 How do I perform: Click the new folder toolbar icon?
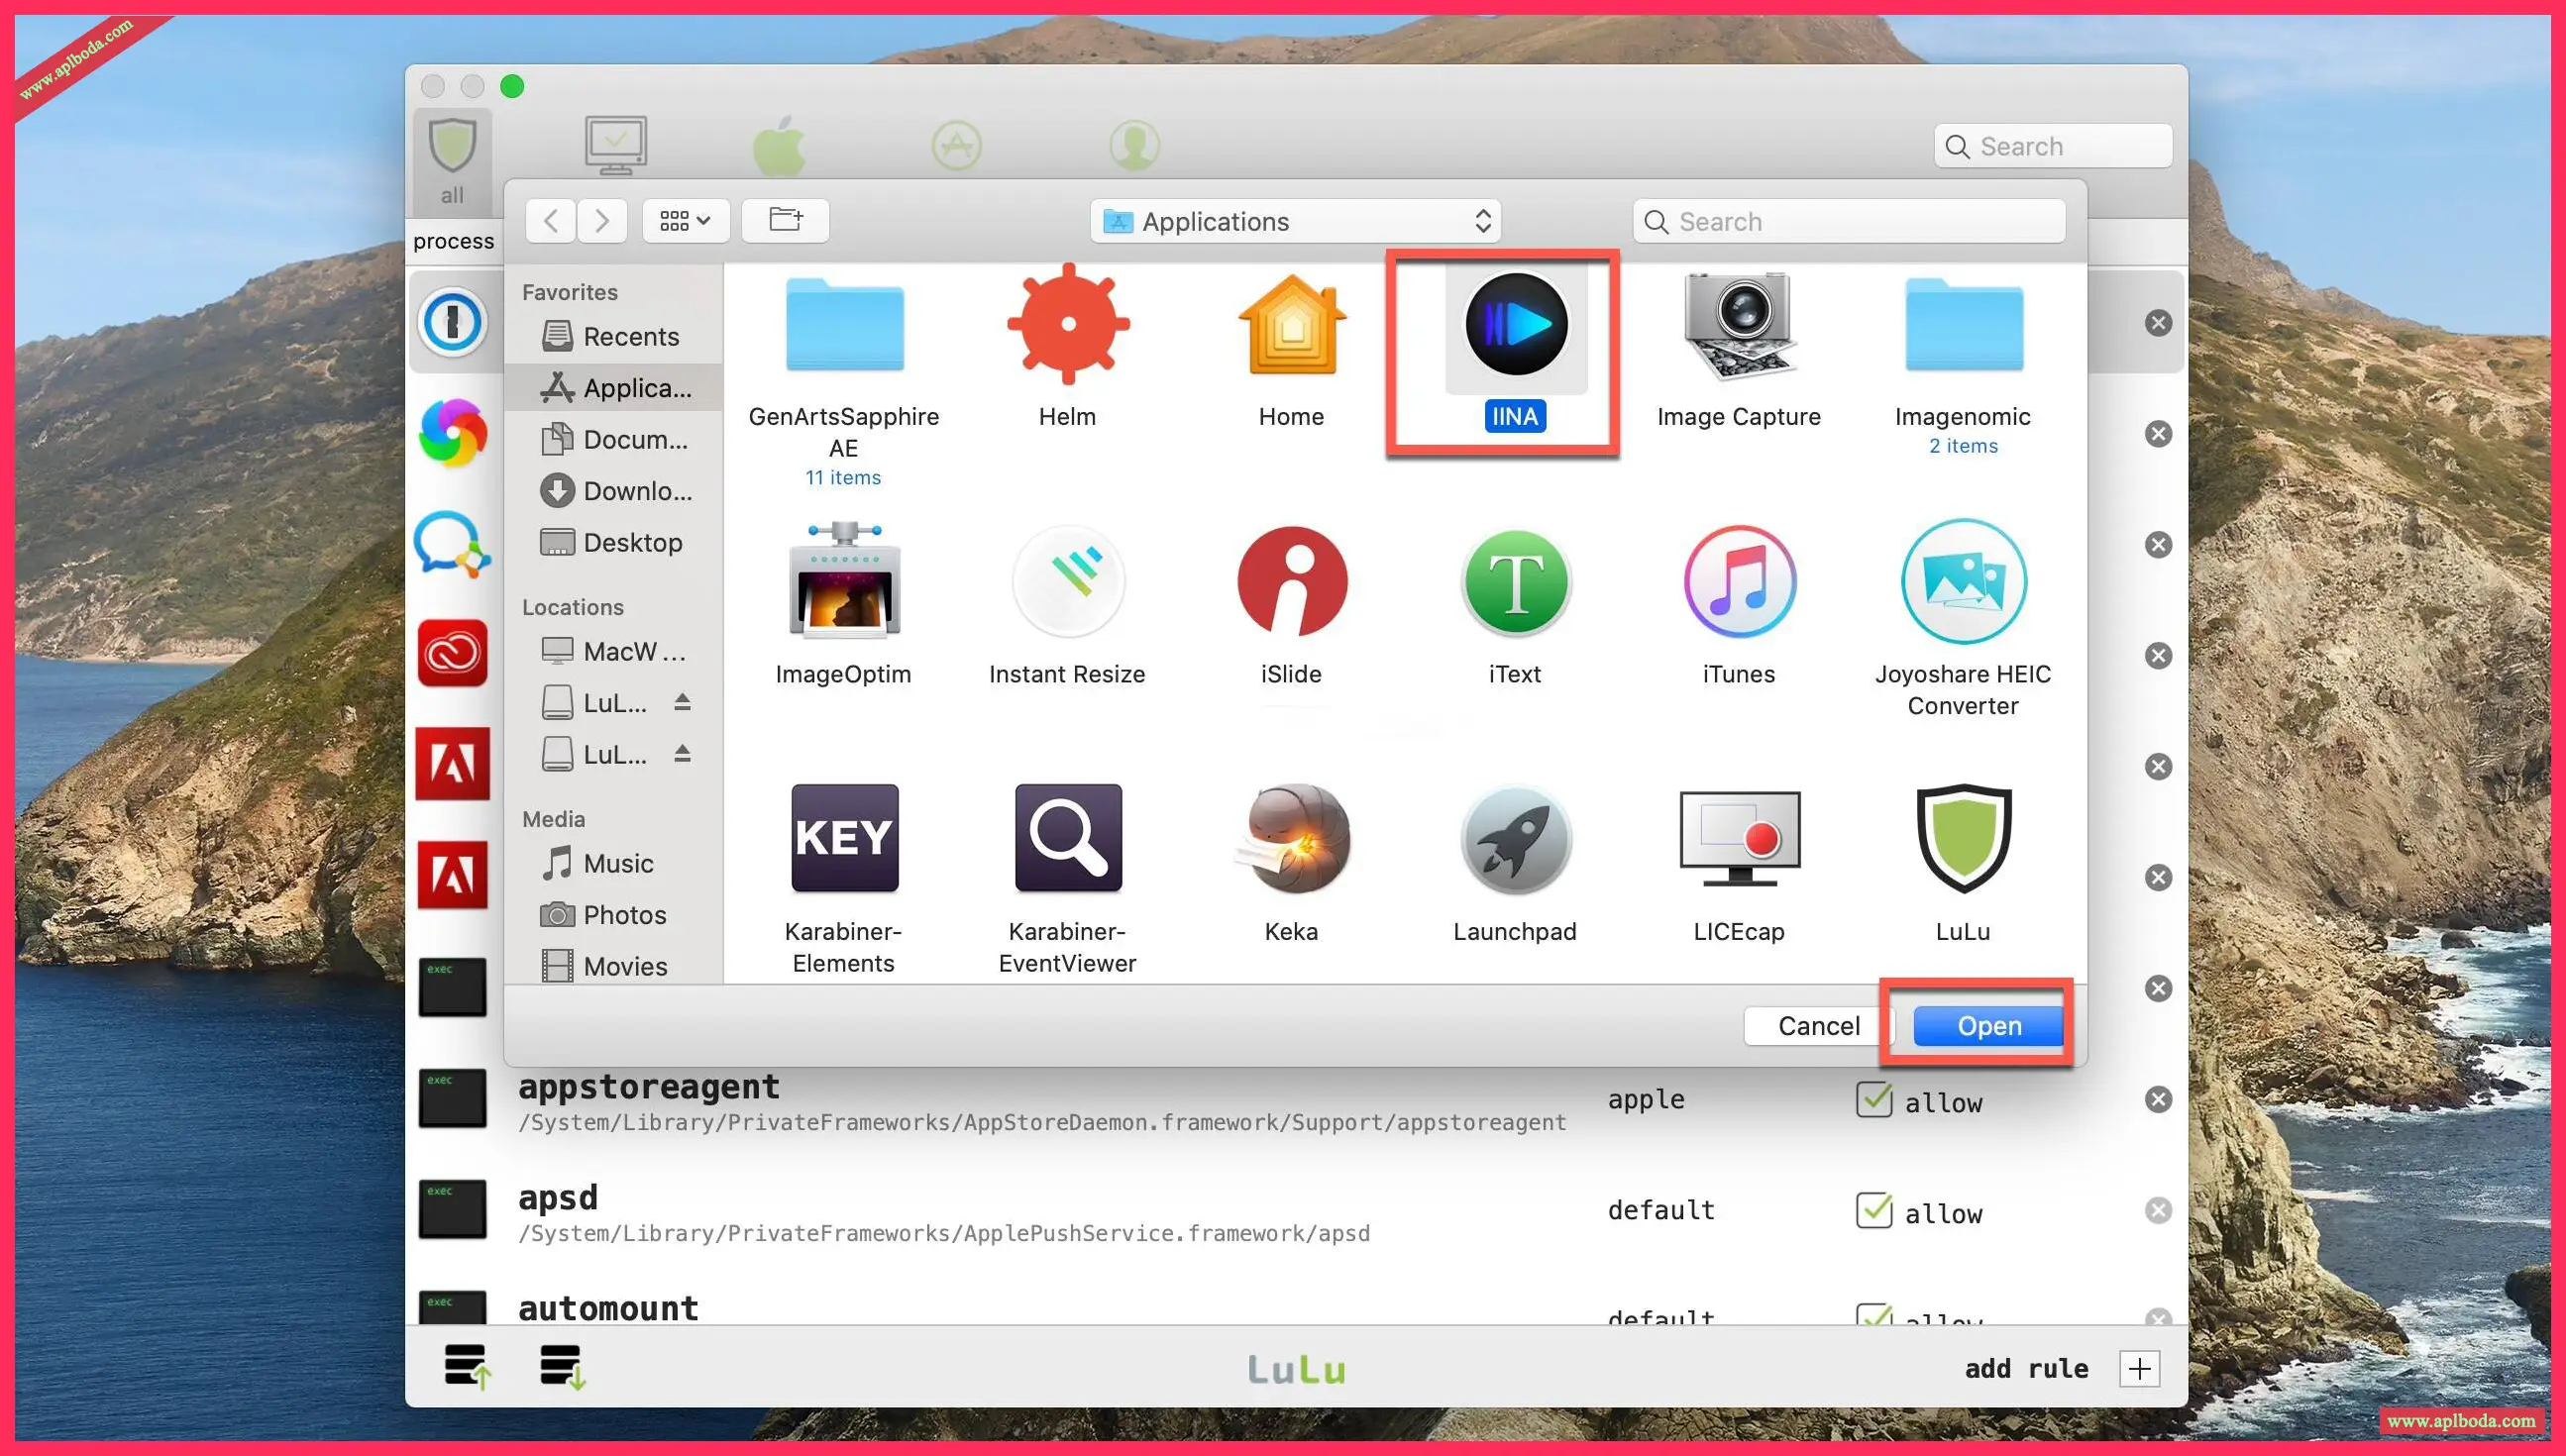point(785,220)
